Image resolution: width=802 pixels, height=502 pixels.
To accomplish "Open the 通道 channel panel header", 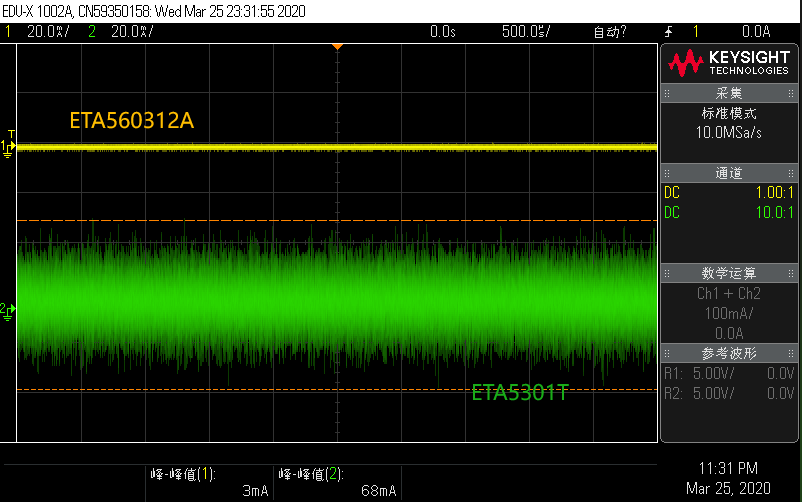I will pos(729,174).
